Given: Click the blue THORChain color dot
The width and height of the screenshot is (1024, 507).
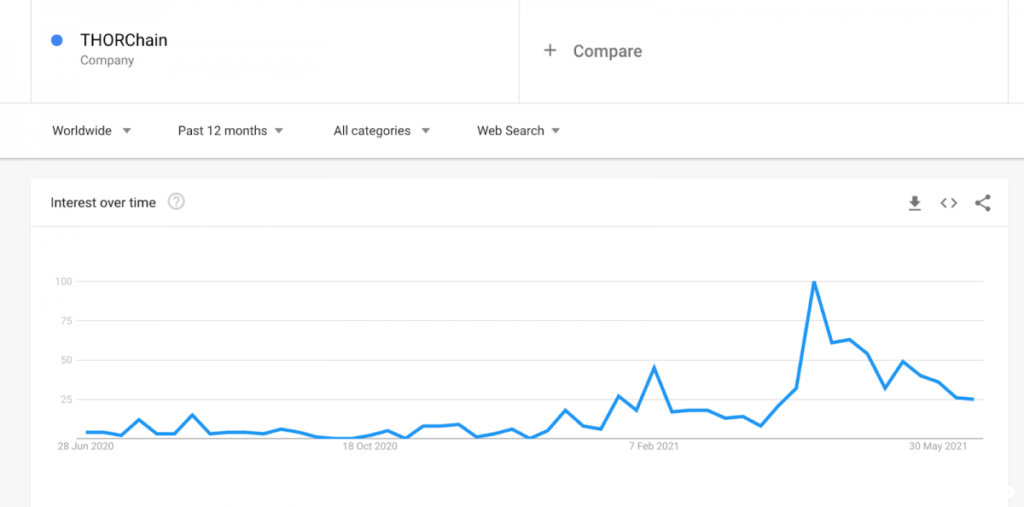Looking at the screenshot, I should 57,40.
